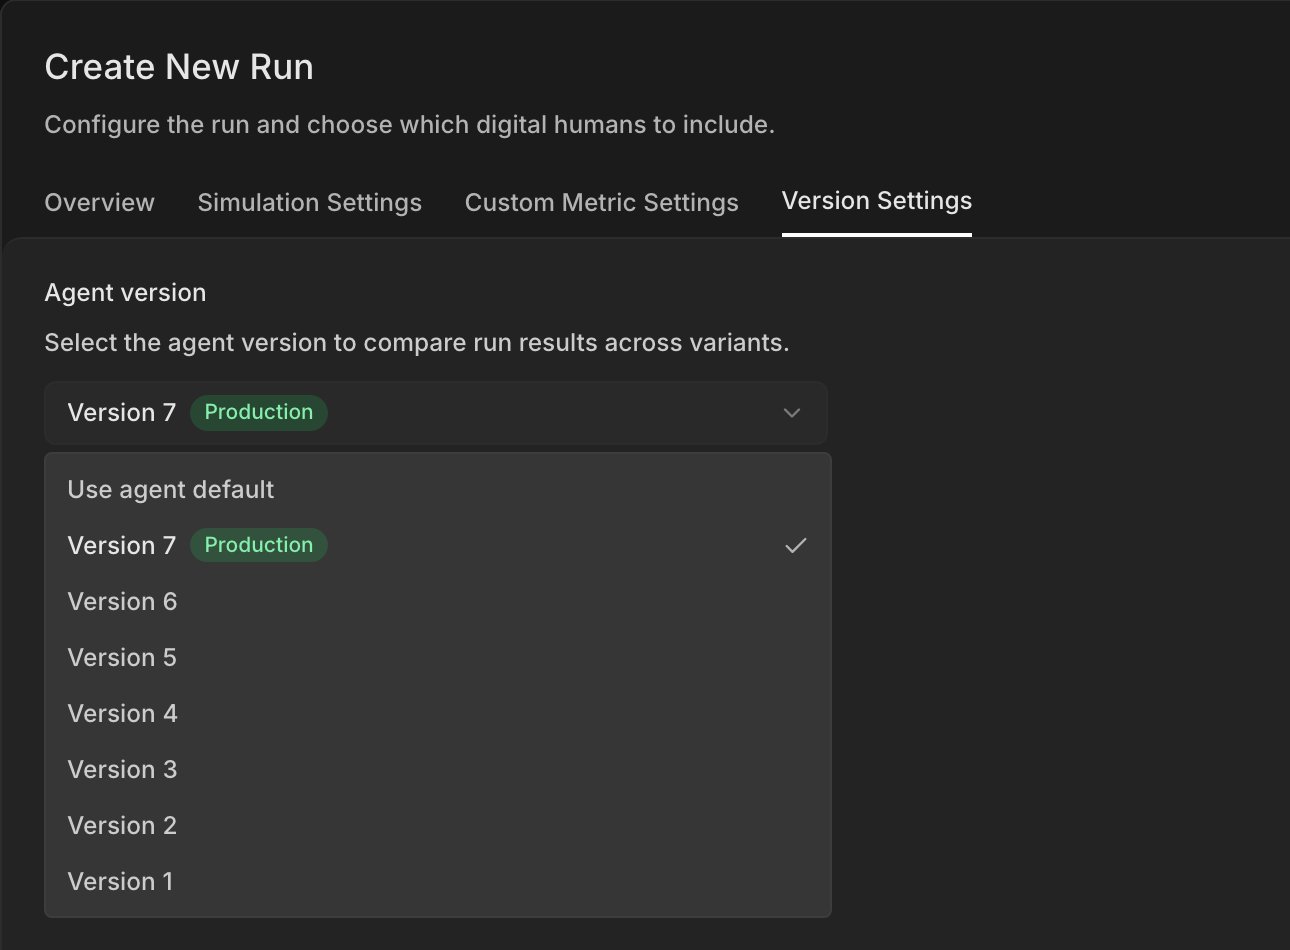
Task: Select Version 7 Production in the list
Action: (x=438, y=546)
